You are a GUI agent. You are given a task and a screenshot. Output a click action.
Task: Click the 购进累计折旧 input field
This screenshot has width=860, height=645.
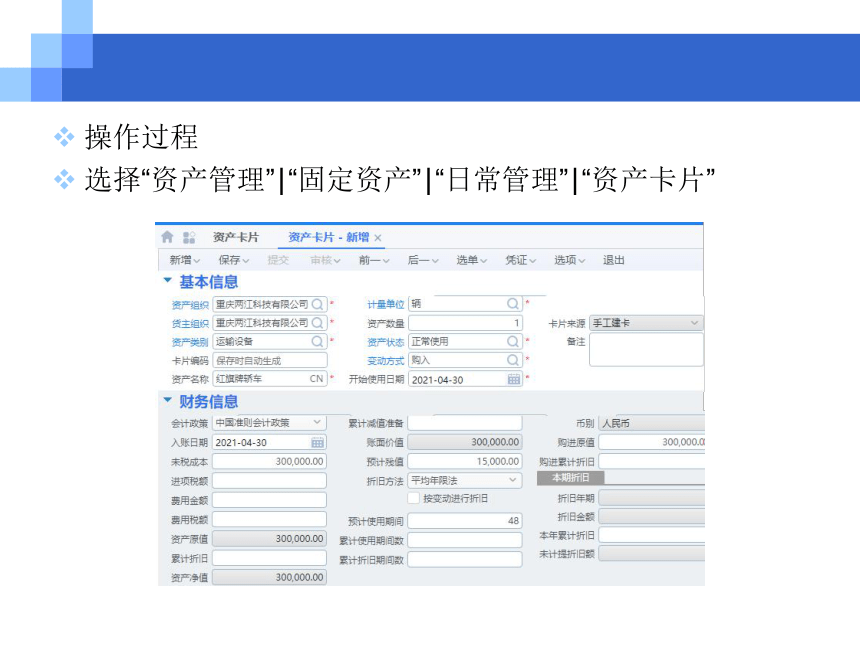click(x=652, y=461)
